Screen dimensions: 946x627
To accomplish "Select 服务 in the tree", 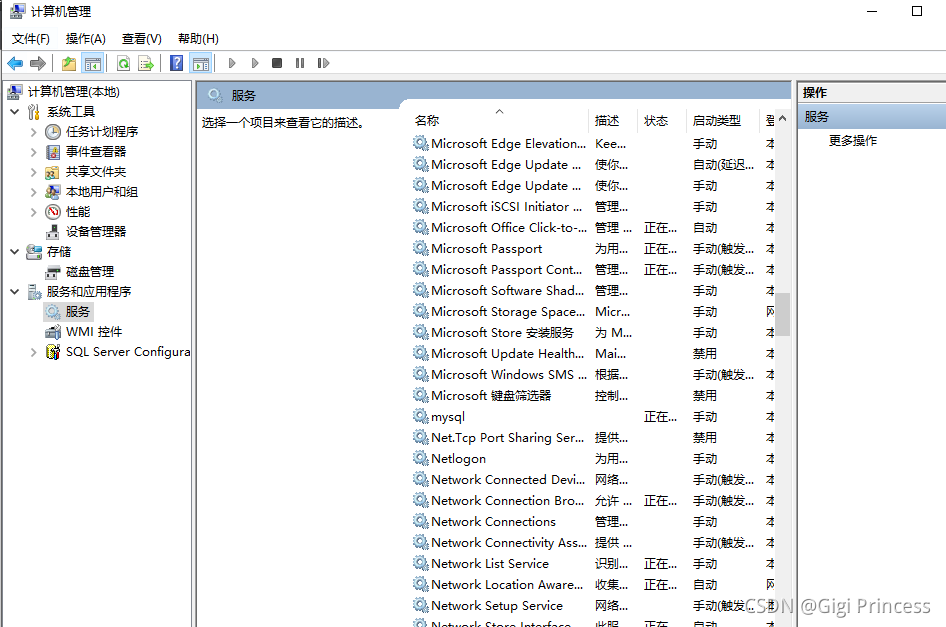I will [x=68, y=311].
